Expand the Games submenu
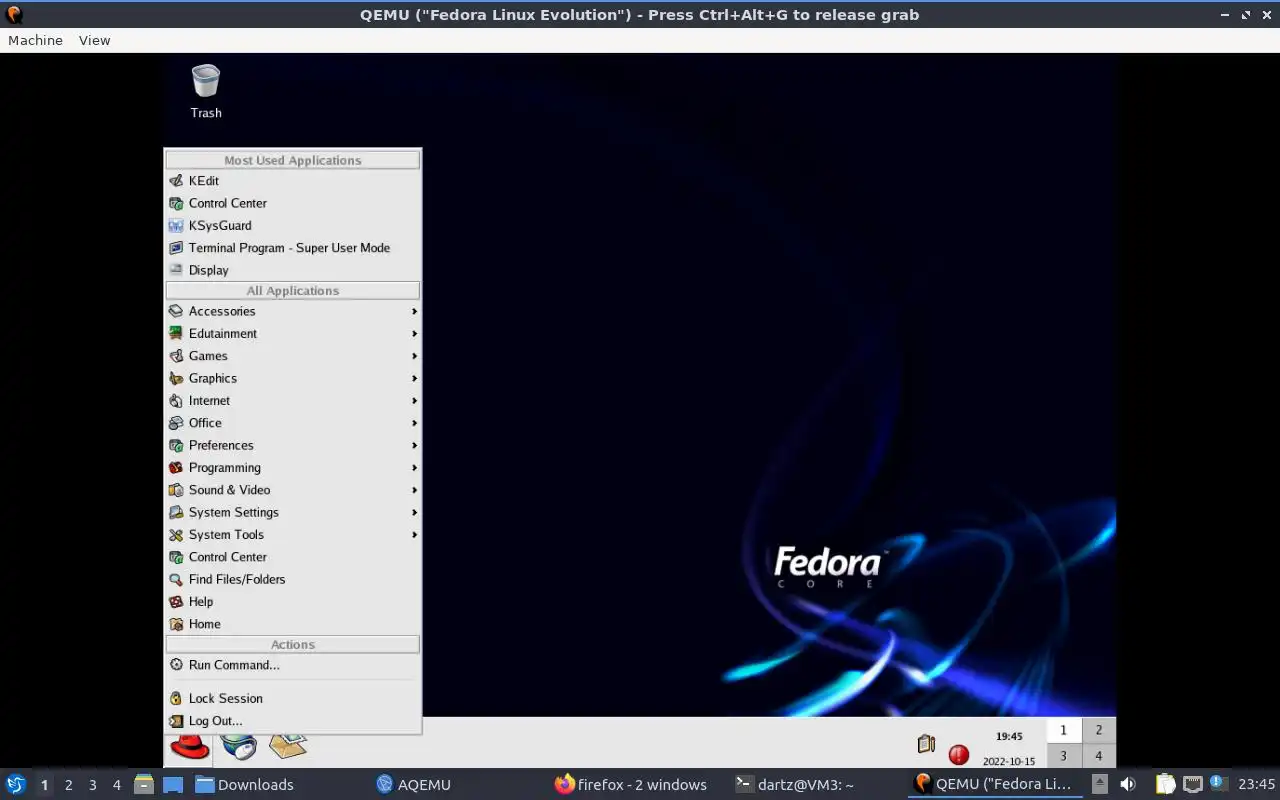This screenshot has width=1280, height=800. tap(292, 356)
